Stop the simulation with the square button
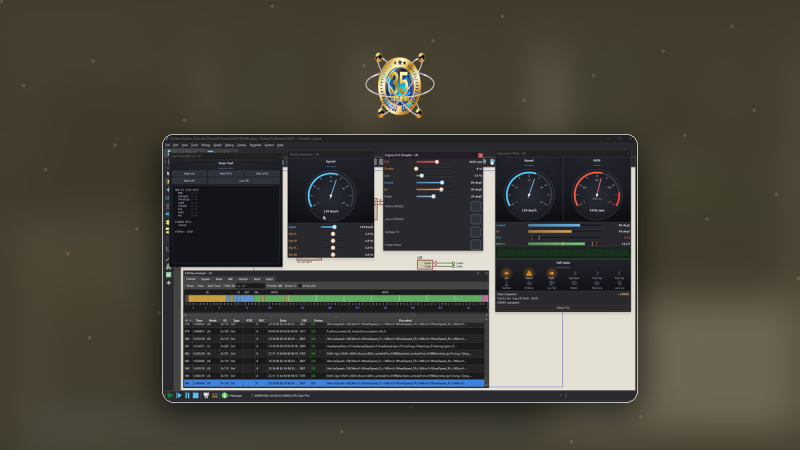This screenshot has height=450, width=800. coord(195,395)
